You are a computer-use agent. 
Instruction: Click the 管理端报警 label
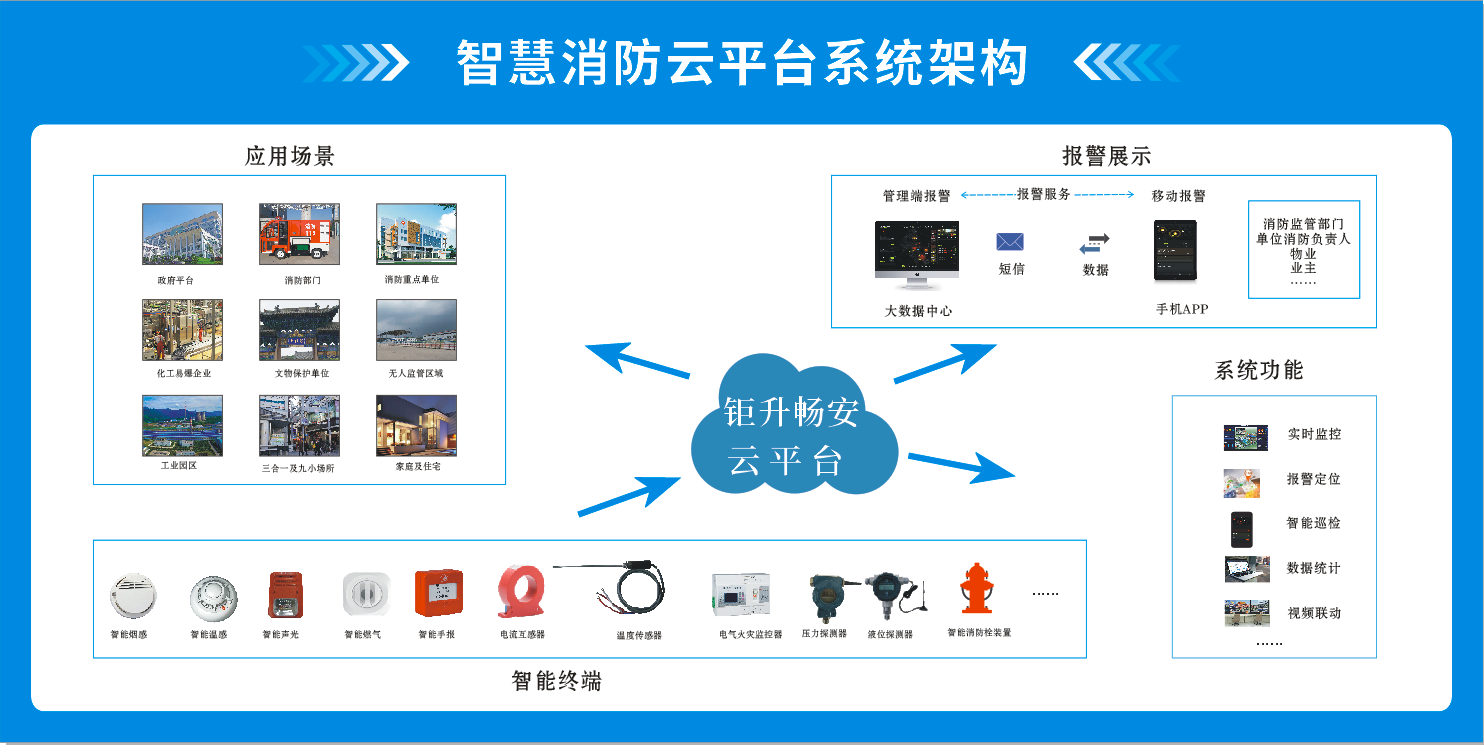tap(916, 196)
